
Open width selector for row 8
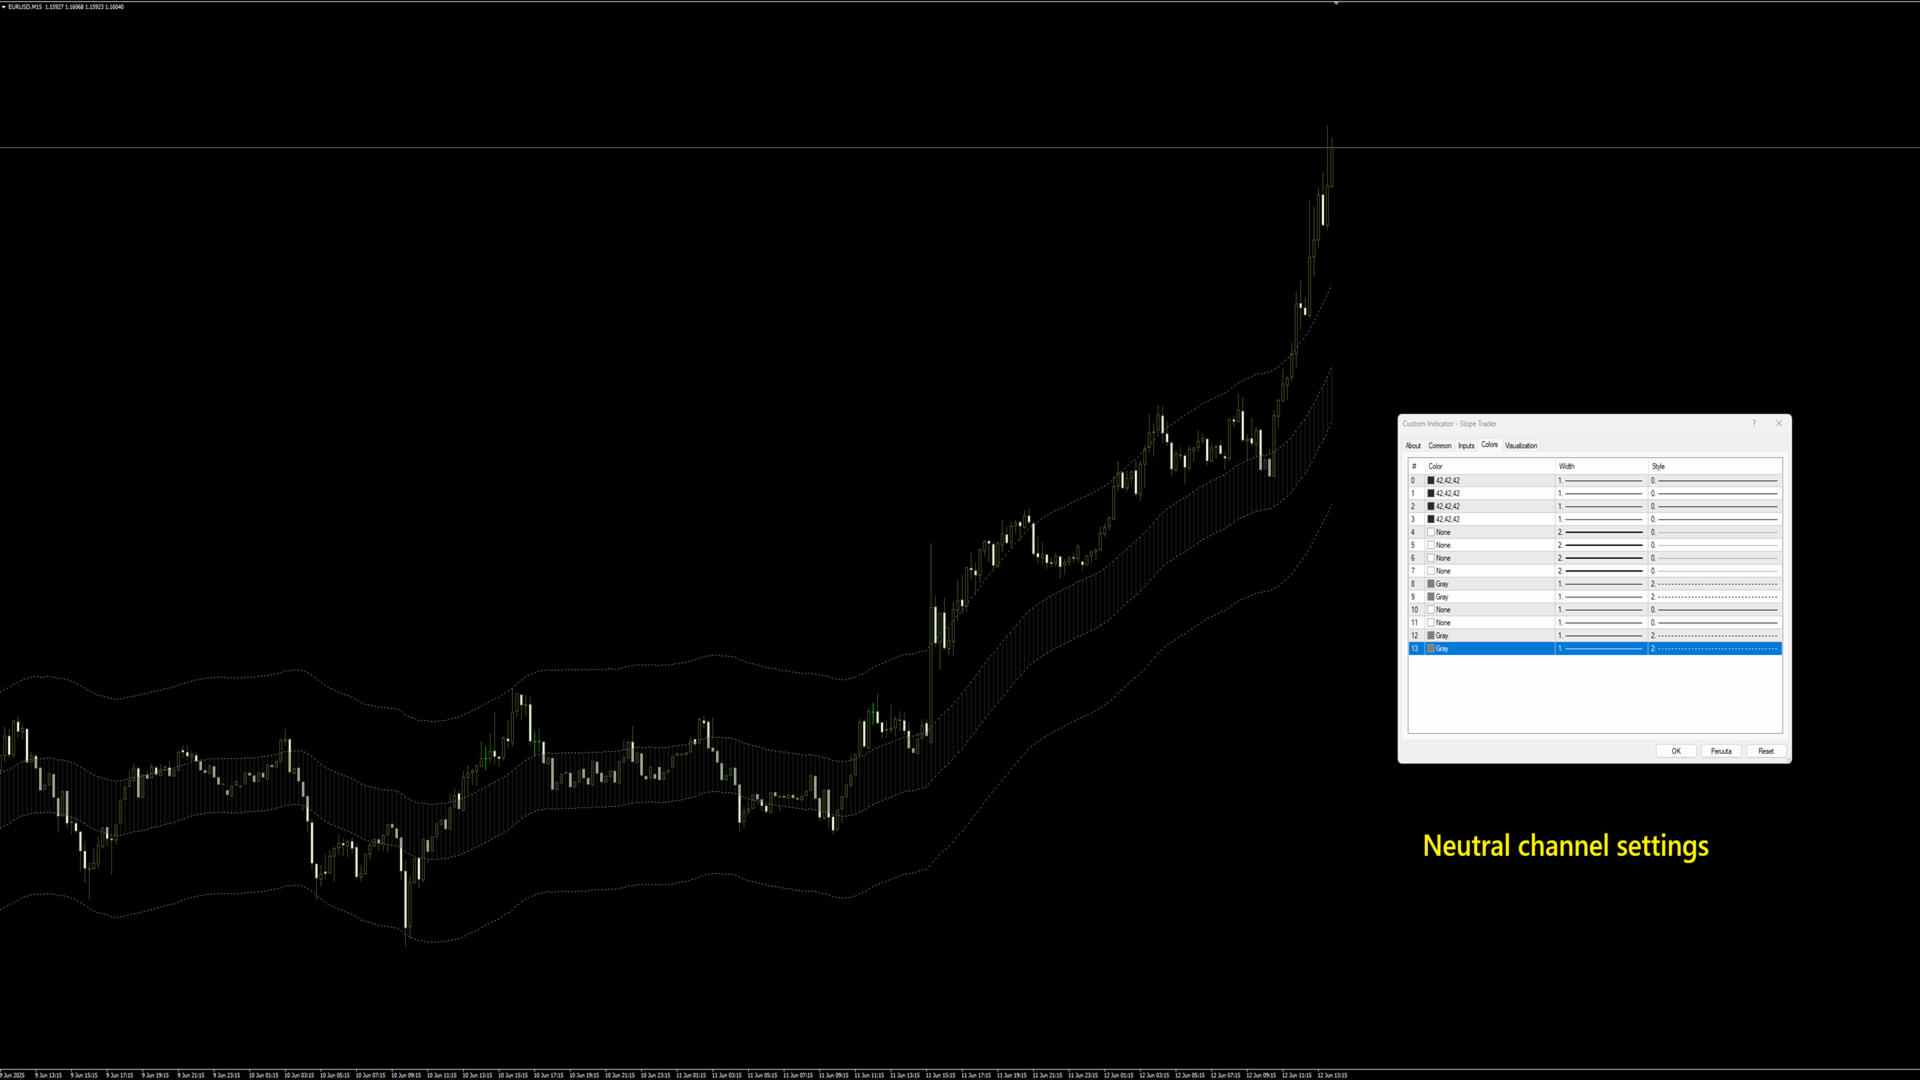pyautogui.click(x=1601, y=584)
